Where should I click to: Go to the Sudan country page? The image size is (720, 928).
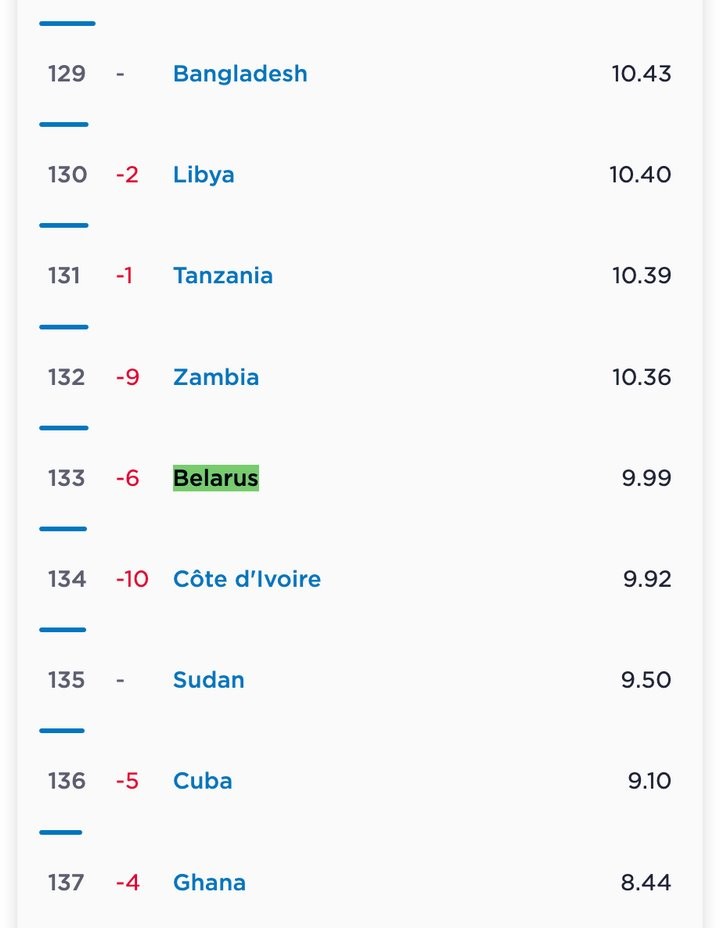click(x=209, y=680)
